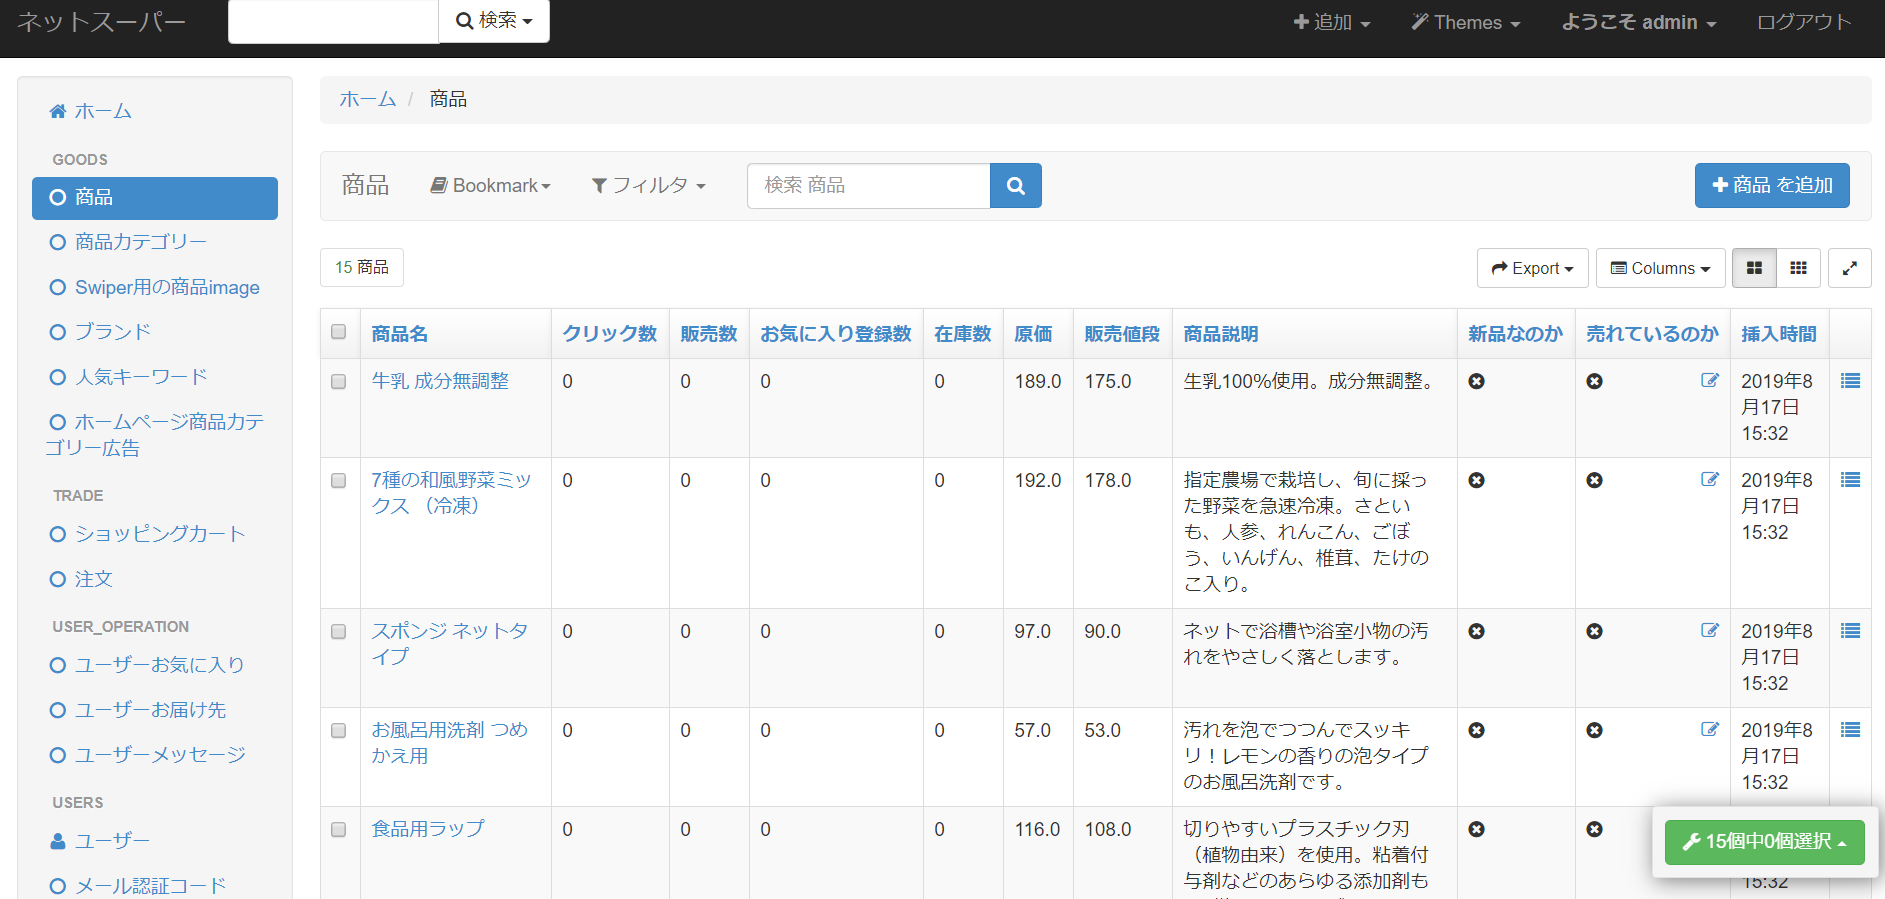Switch to the condensed table grid icon
1885x899 pixels.
coord(1798,268)
